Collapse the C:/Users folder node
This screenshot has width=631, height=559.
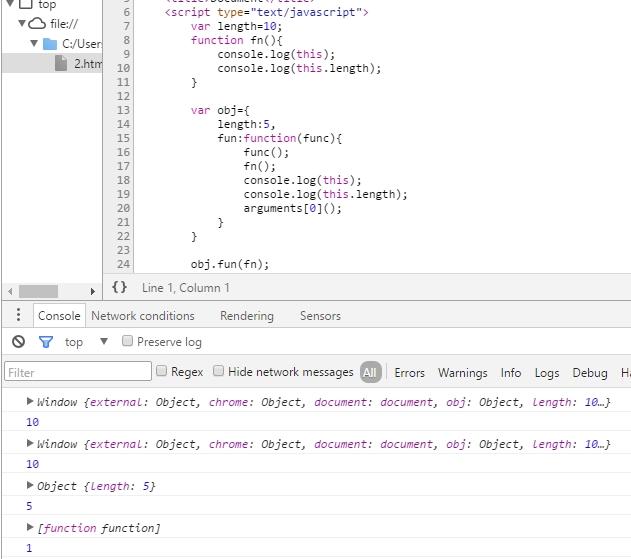pyautogui.click(x=35, y=43)
